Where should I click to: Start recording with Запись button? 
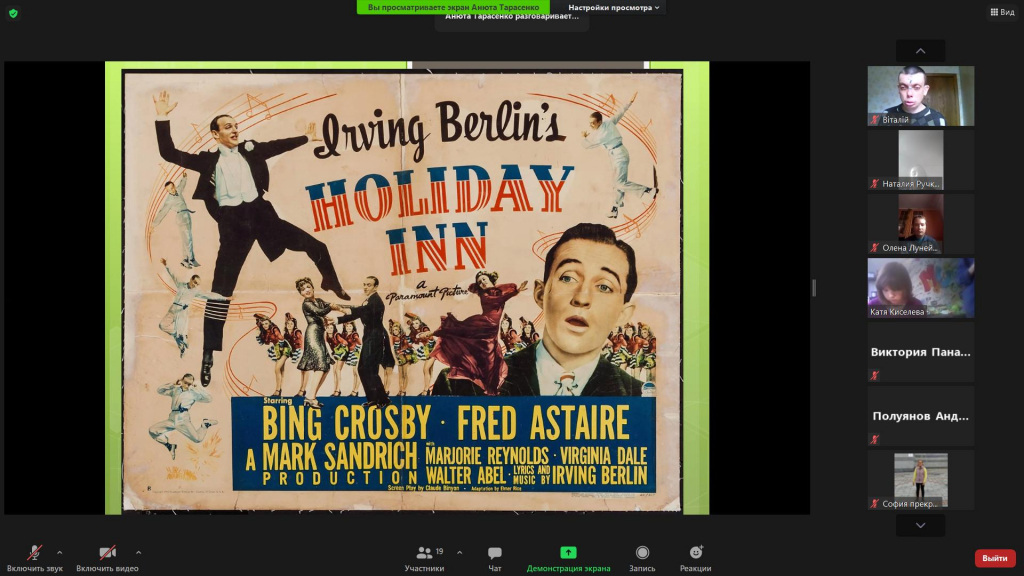coord(642,558)
